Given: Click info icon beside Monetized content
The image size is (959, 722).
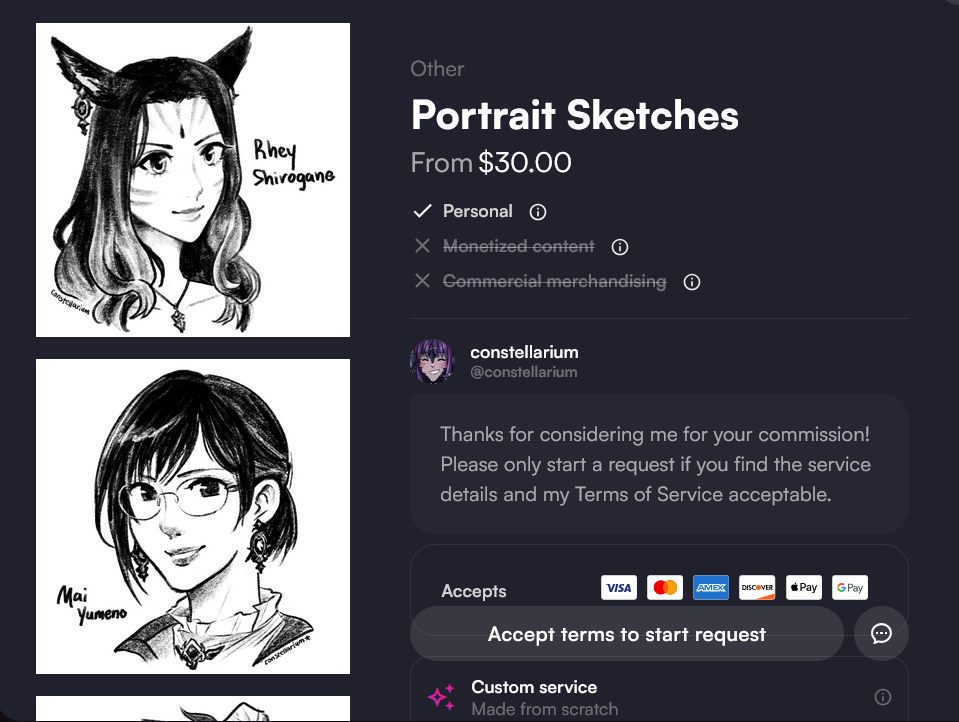Looking at the screenshot, I should pos(619,247).
